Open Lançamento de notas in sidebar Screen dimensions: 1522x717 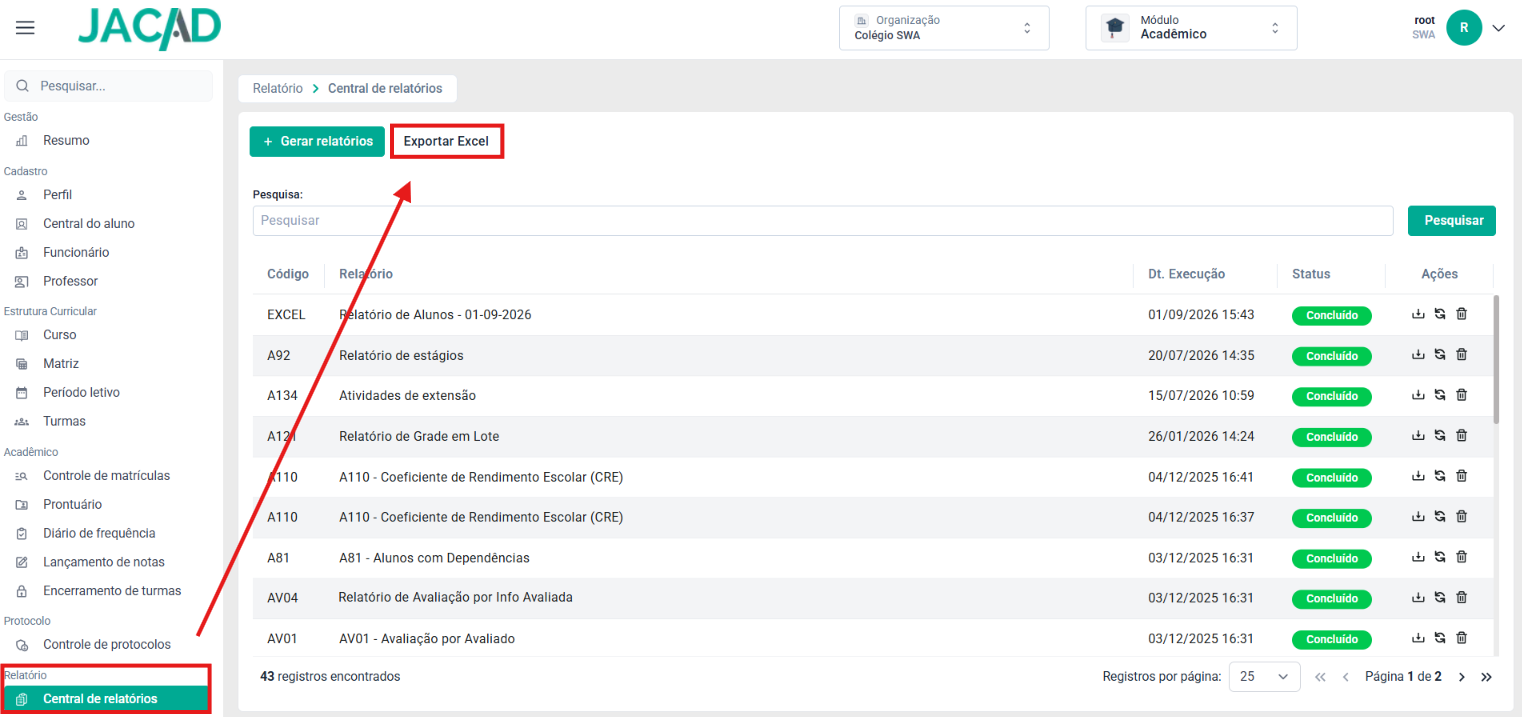pos(103,562)
